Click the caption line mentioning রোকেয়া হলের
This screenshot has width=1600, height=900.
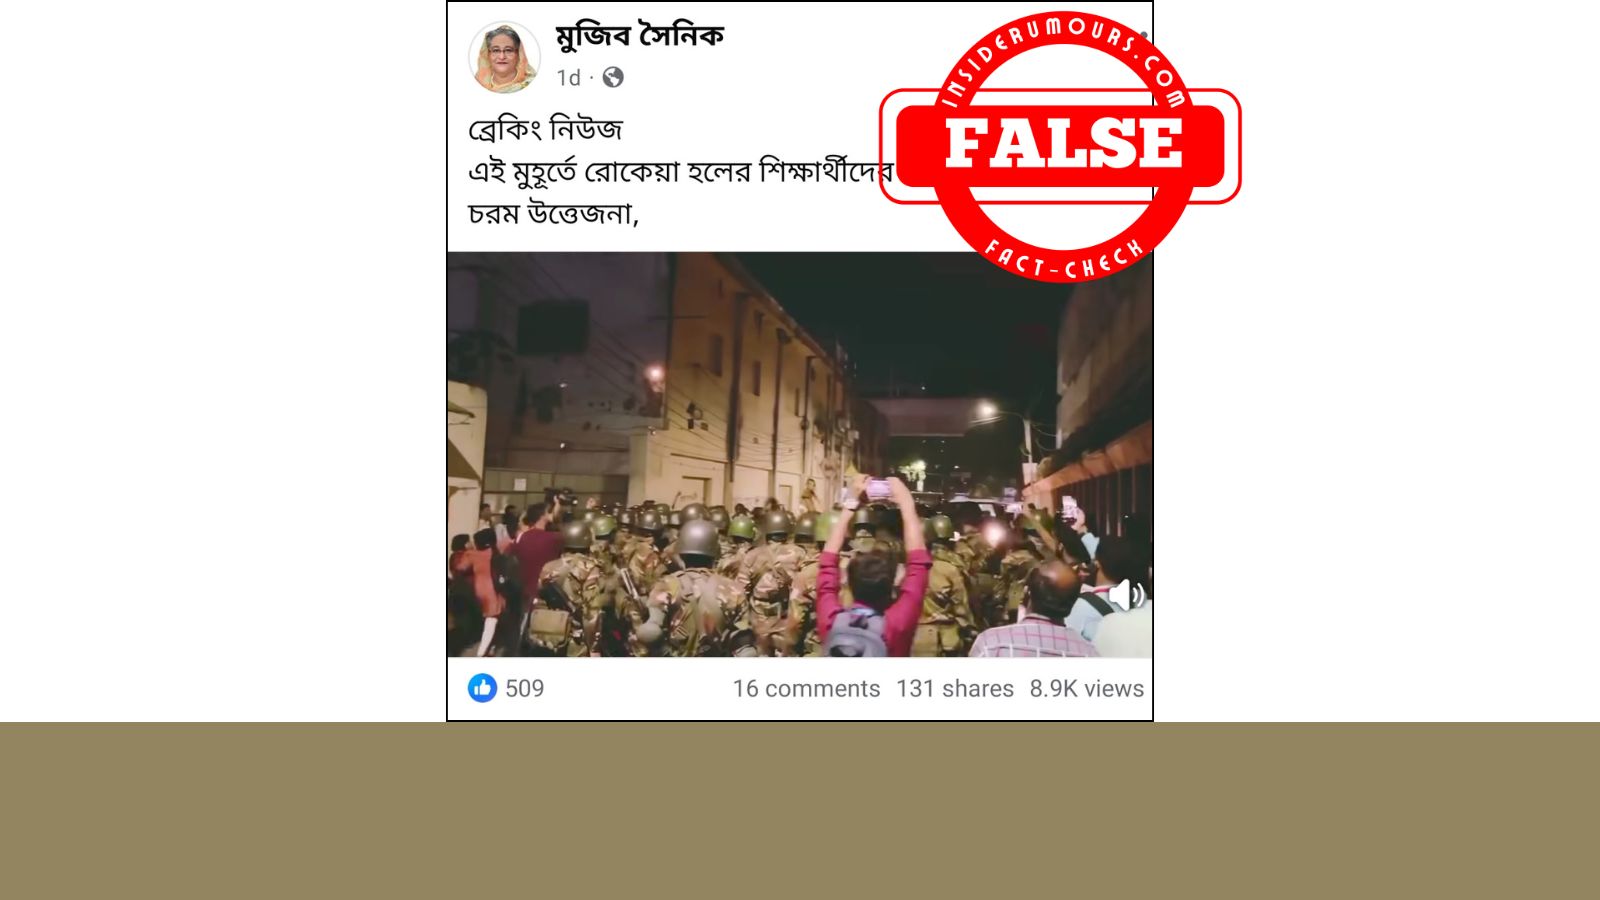coord(680,171)
